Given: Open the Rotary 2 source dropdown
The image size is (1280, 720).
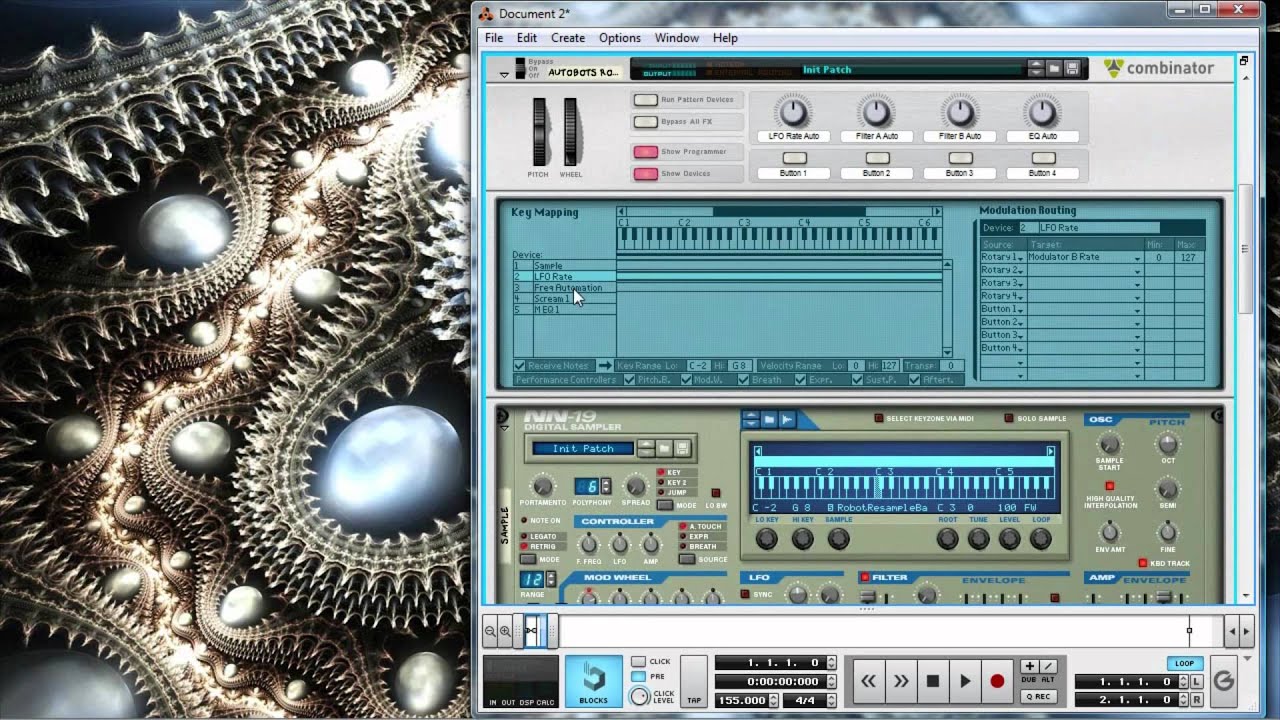Looking at the screenshot, I should (1003, 271).
